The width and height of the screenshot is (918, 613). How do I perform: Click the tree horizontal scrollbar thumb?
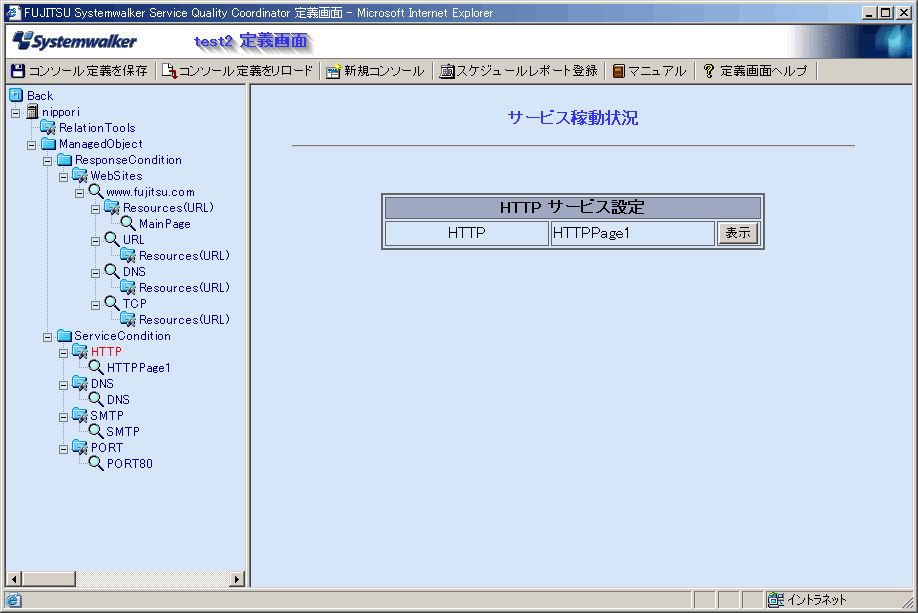point(49,579)
